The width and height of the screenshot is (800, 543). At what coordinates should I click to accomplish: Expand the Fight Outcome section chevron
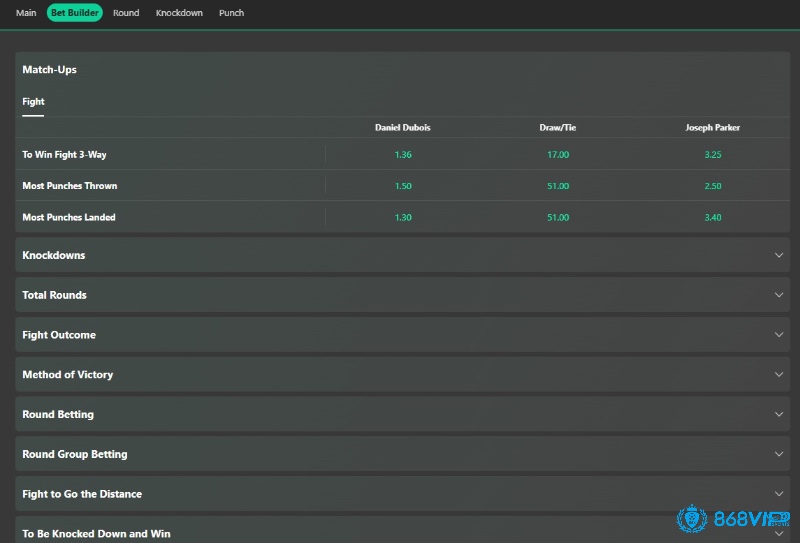point(779,335)
